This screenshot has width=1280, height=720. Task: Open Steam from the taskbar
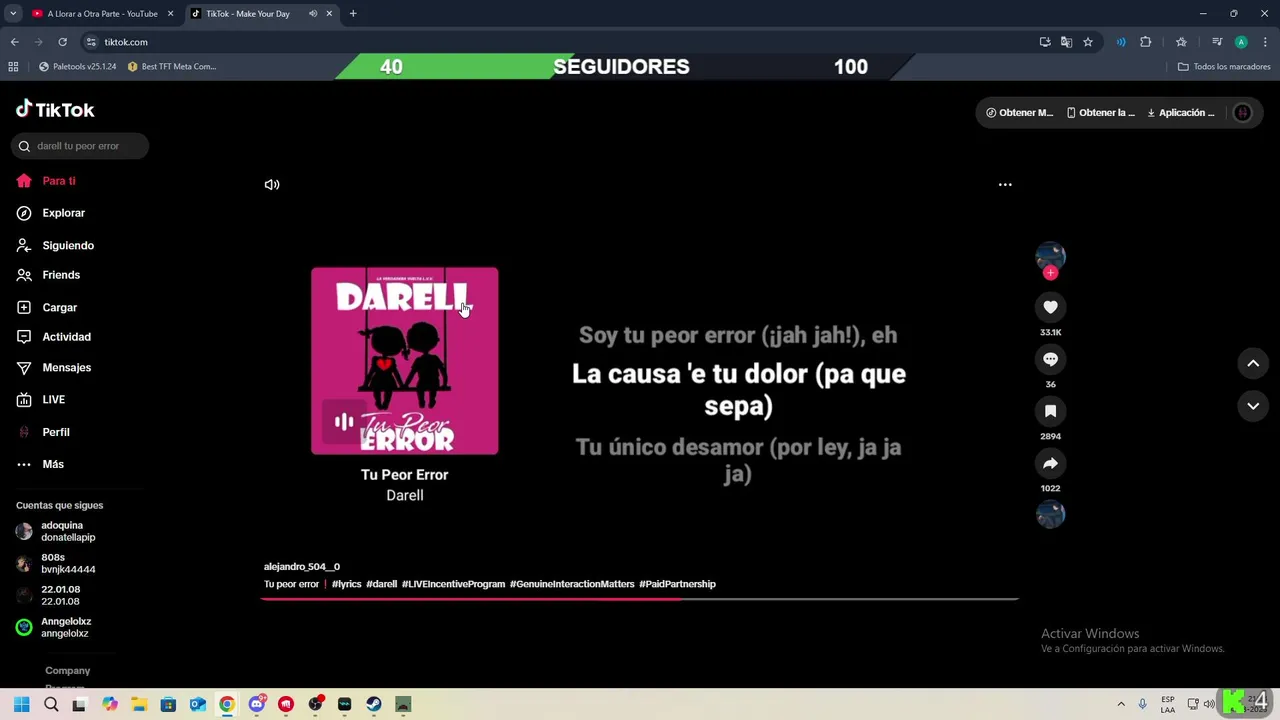click(x=374, y=704)
